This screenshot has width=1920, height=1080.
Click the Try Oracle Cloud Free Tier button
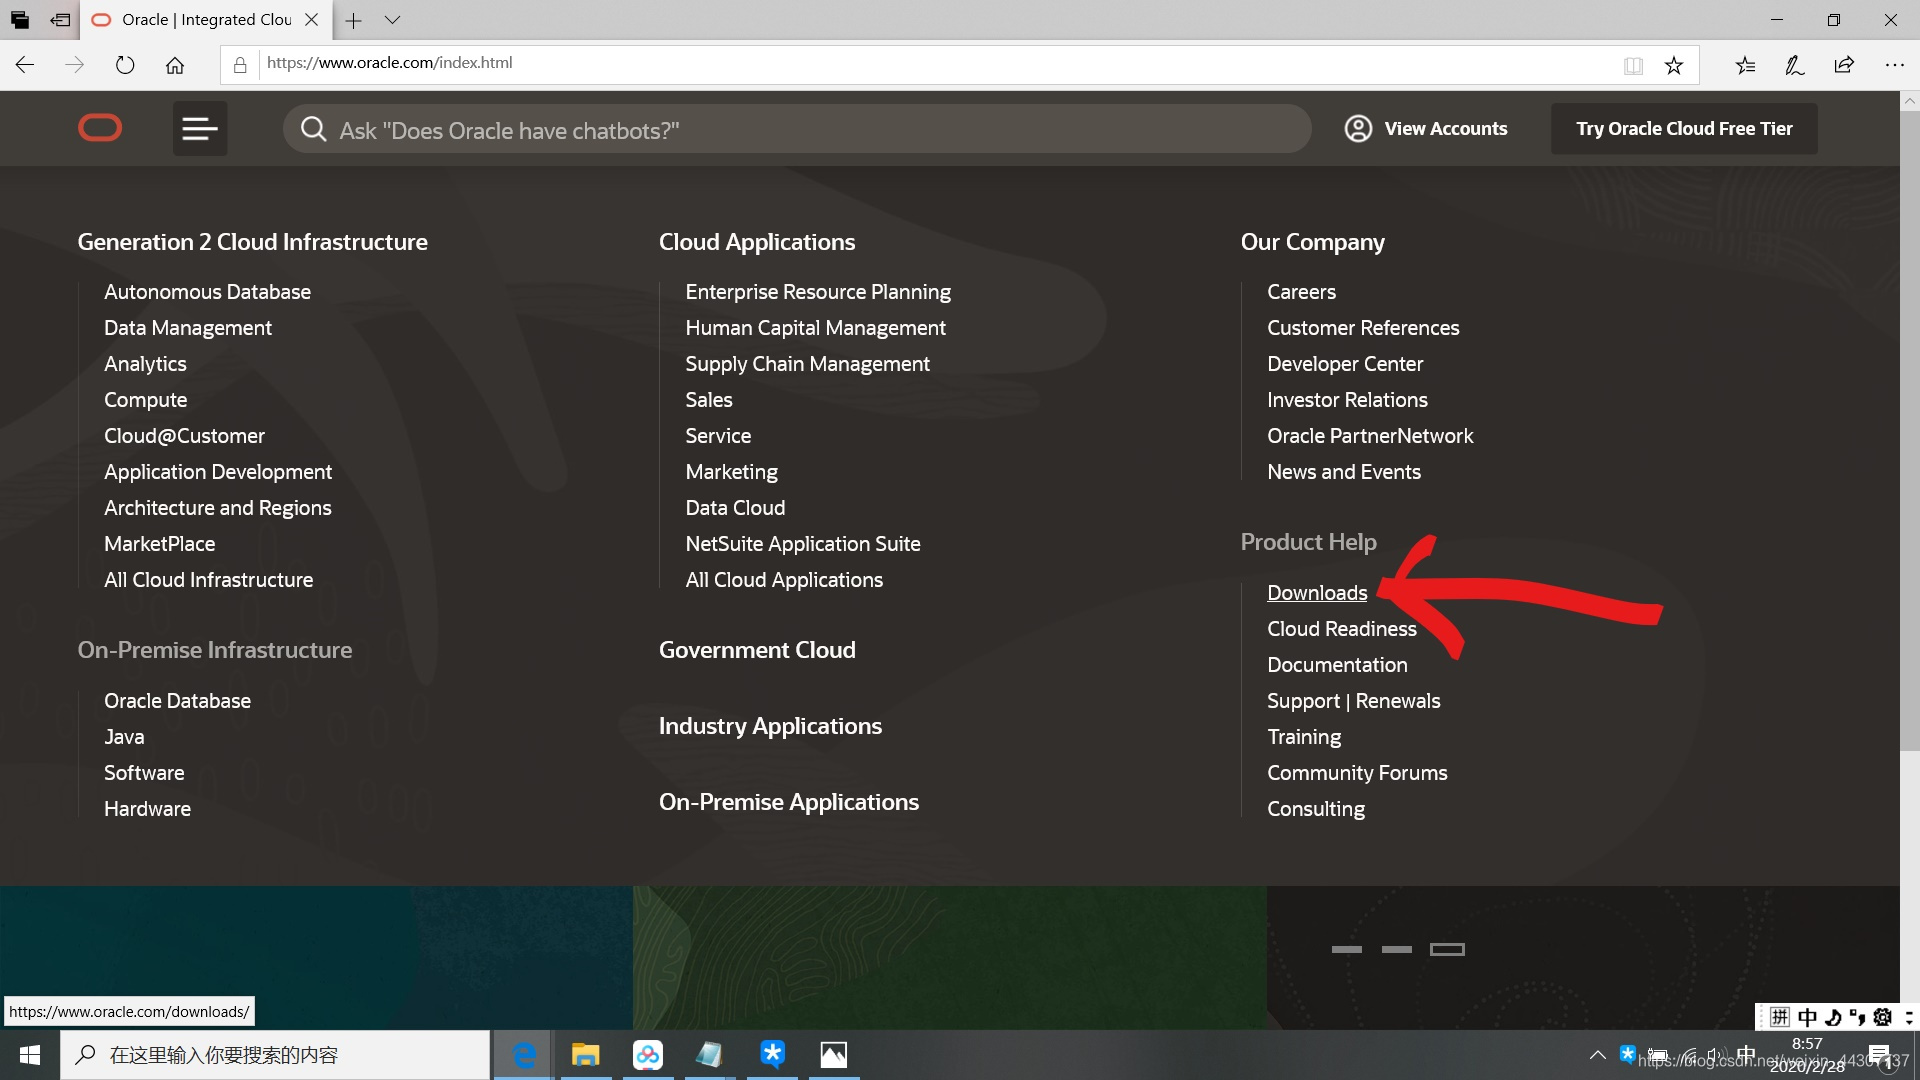click(x=1685, y=128)
